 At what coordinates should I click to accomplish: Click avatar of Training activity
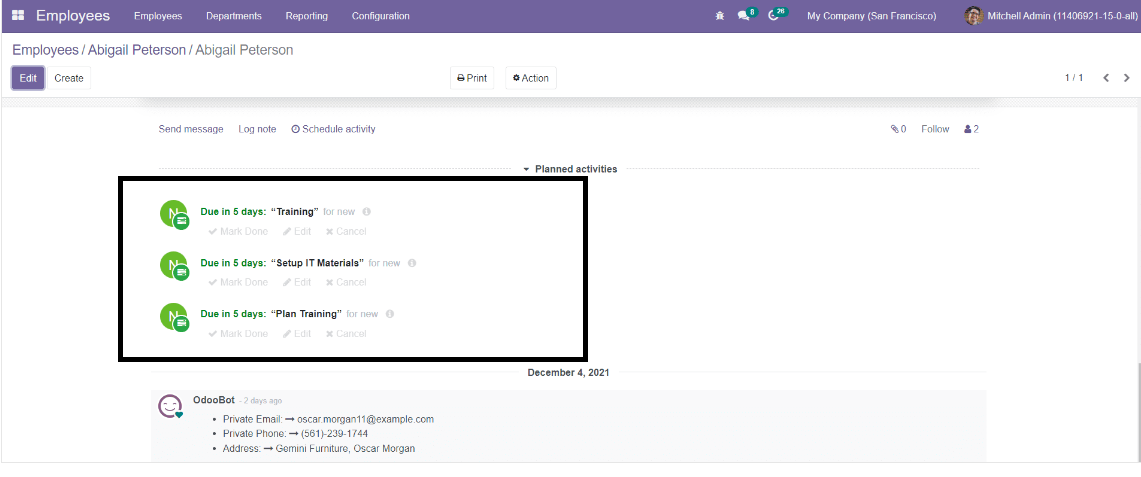174,214
